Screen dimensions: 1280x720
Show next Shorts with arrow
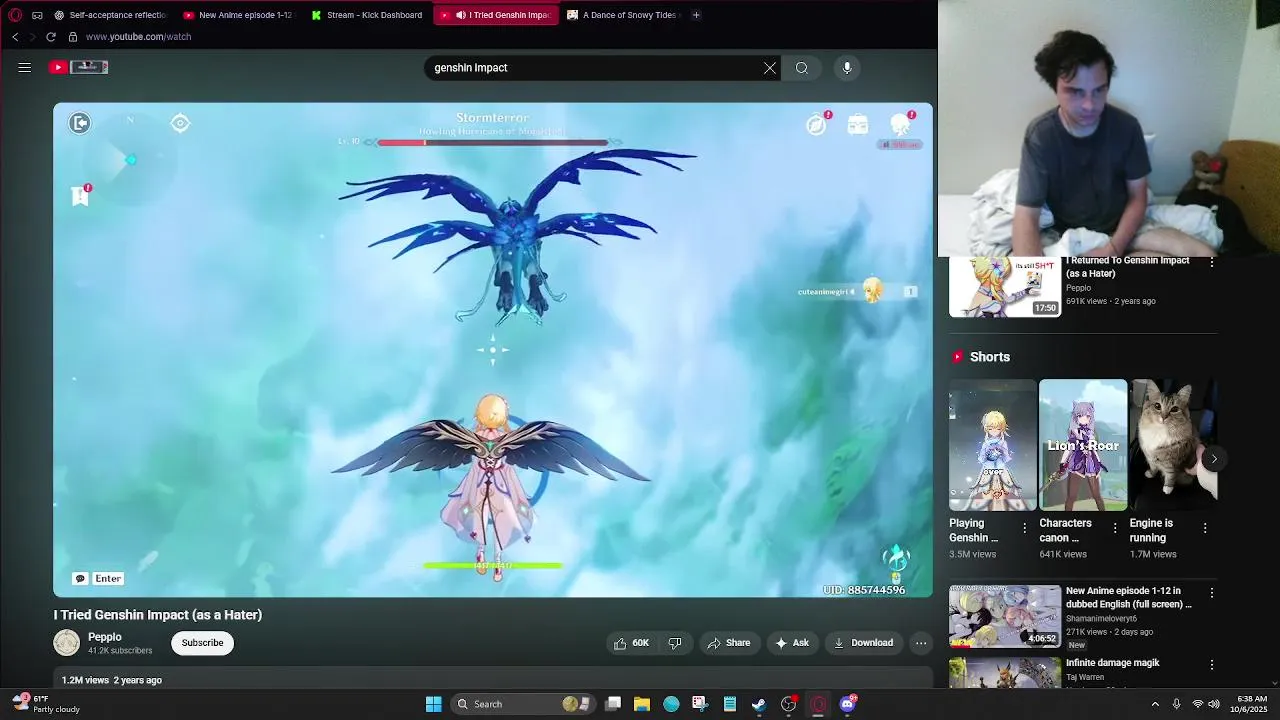coord(1213,459)
